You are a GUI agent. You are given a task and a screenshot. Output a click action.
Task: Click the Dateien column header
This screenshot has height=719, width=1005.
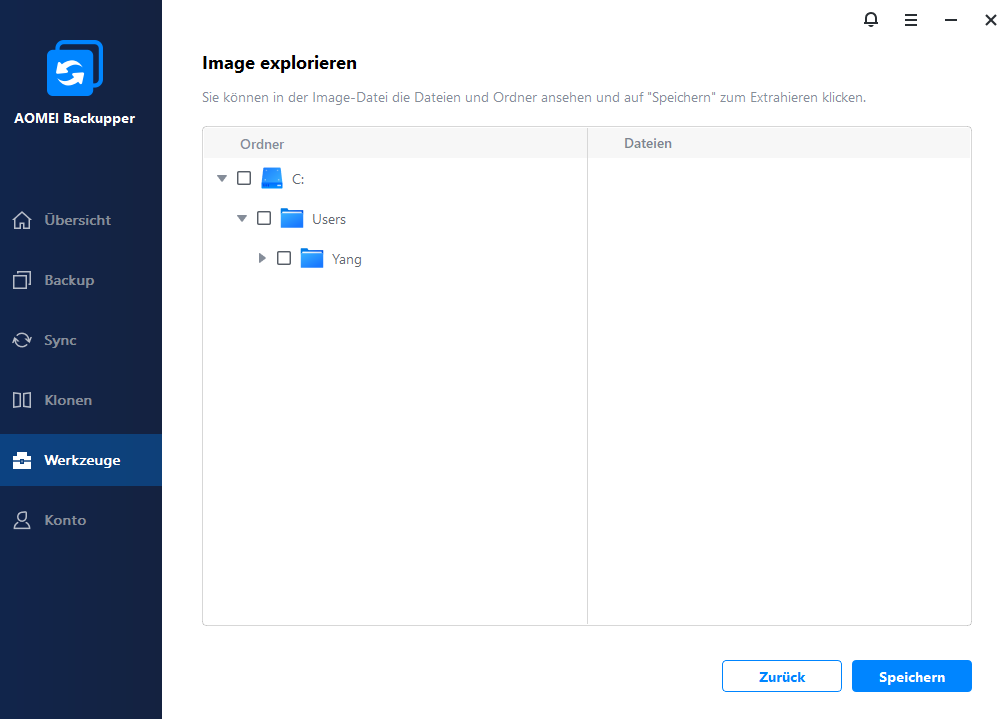[648, 143]
